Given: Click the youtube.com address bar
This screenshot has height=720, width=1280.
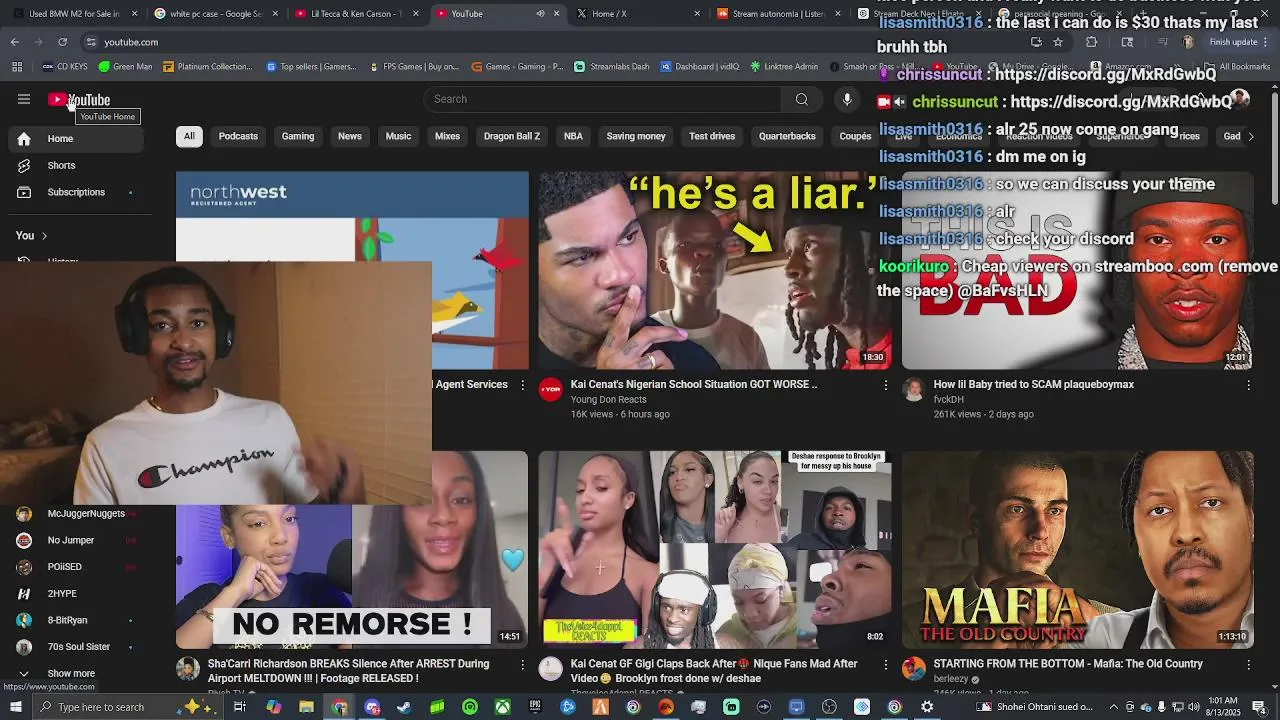Looking at the screenshot, I should coord(550,42).
